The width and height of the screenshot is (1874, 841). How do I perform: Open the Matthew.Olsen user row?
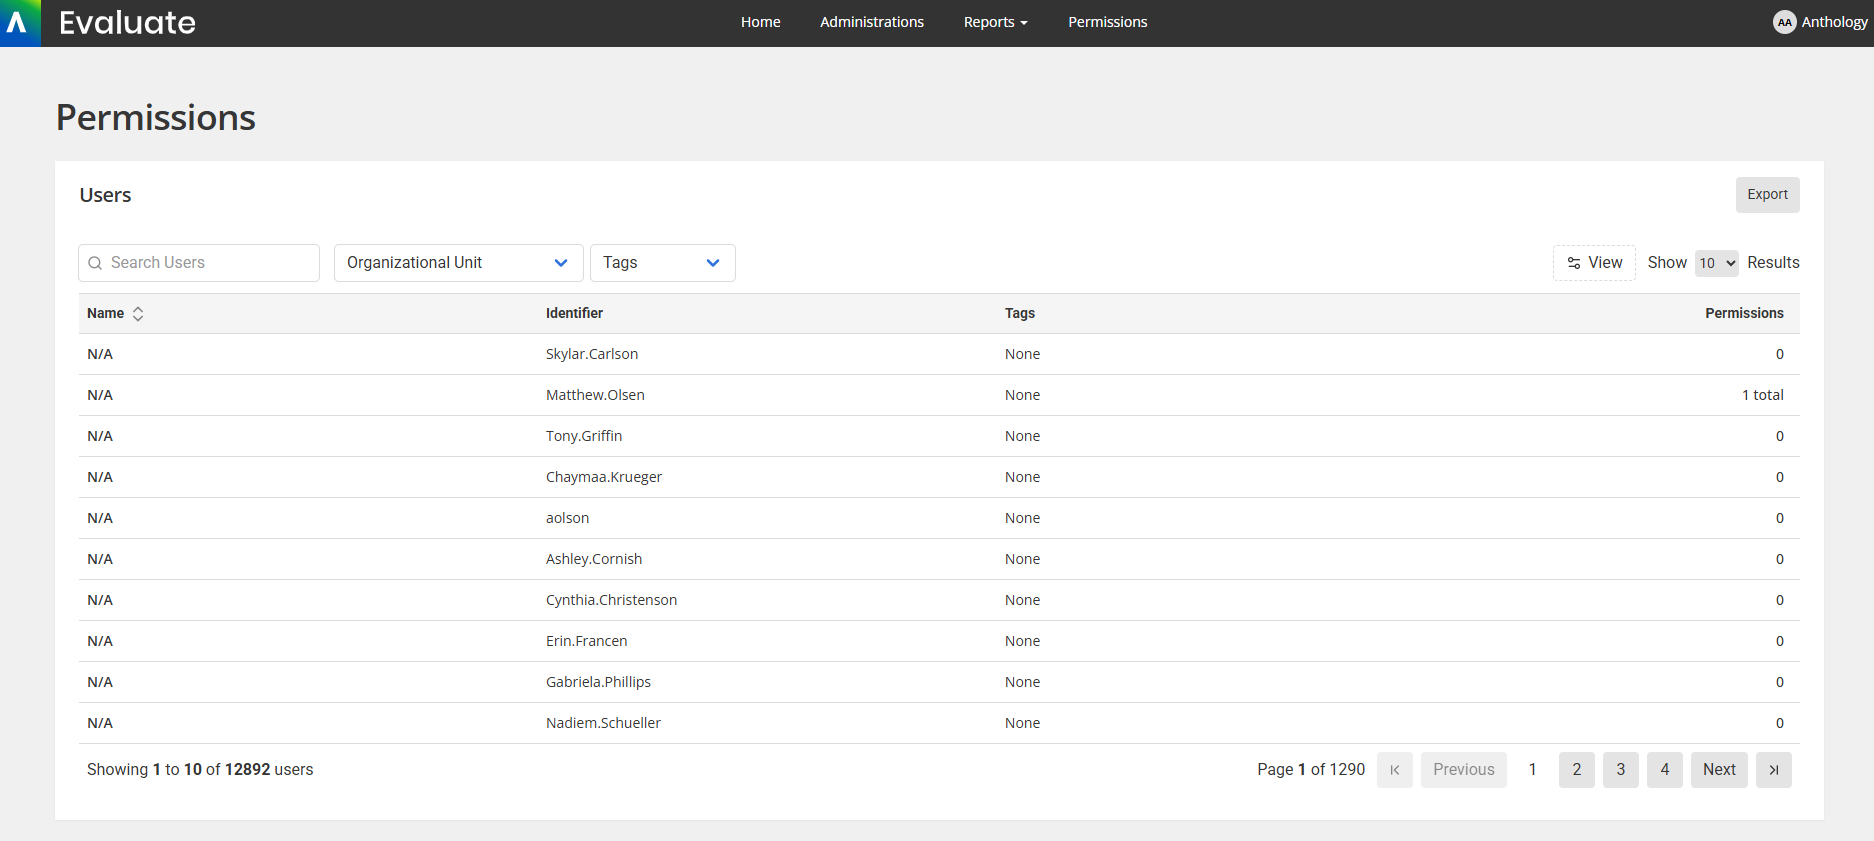[595, 395]
